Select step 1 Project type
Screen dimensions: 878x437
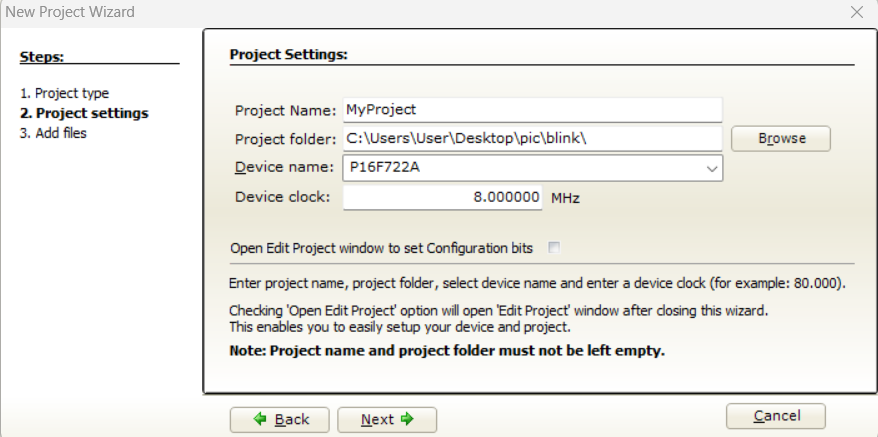point(64,93)
